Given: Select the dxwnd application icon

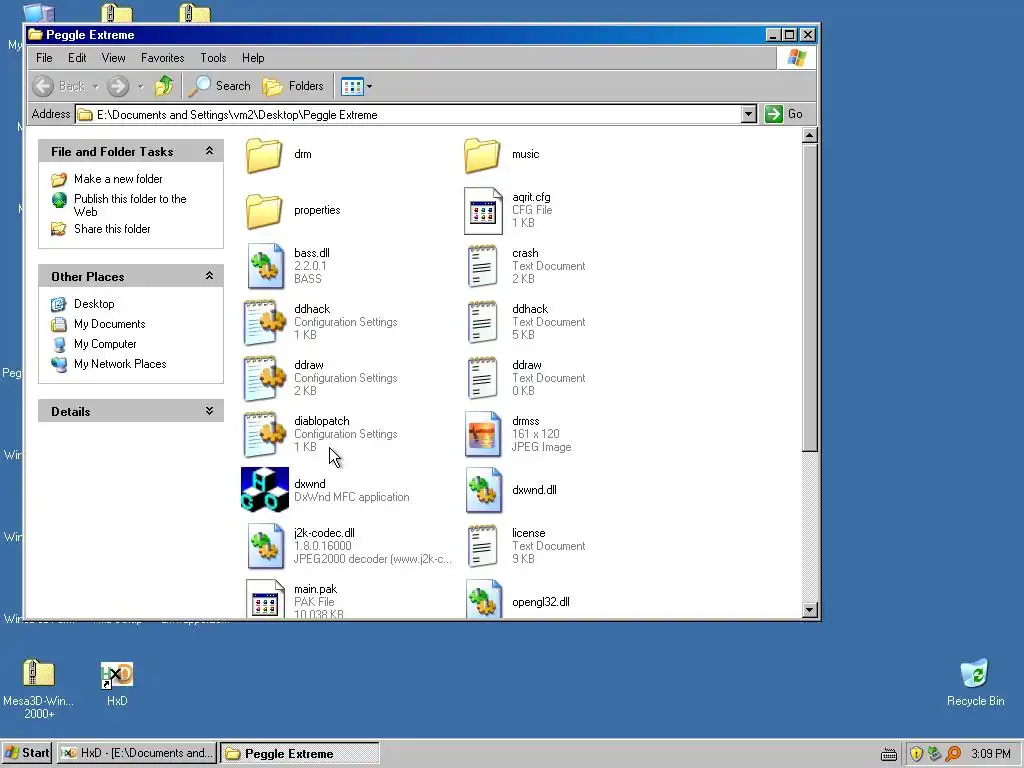Looking at the screenshot, I should pos(264,490).
